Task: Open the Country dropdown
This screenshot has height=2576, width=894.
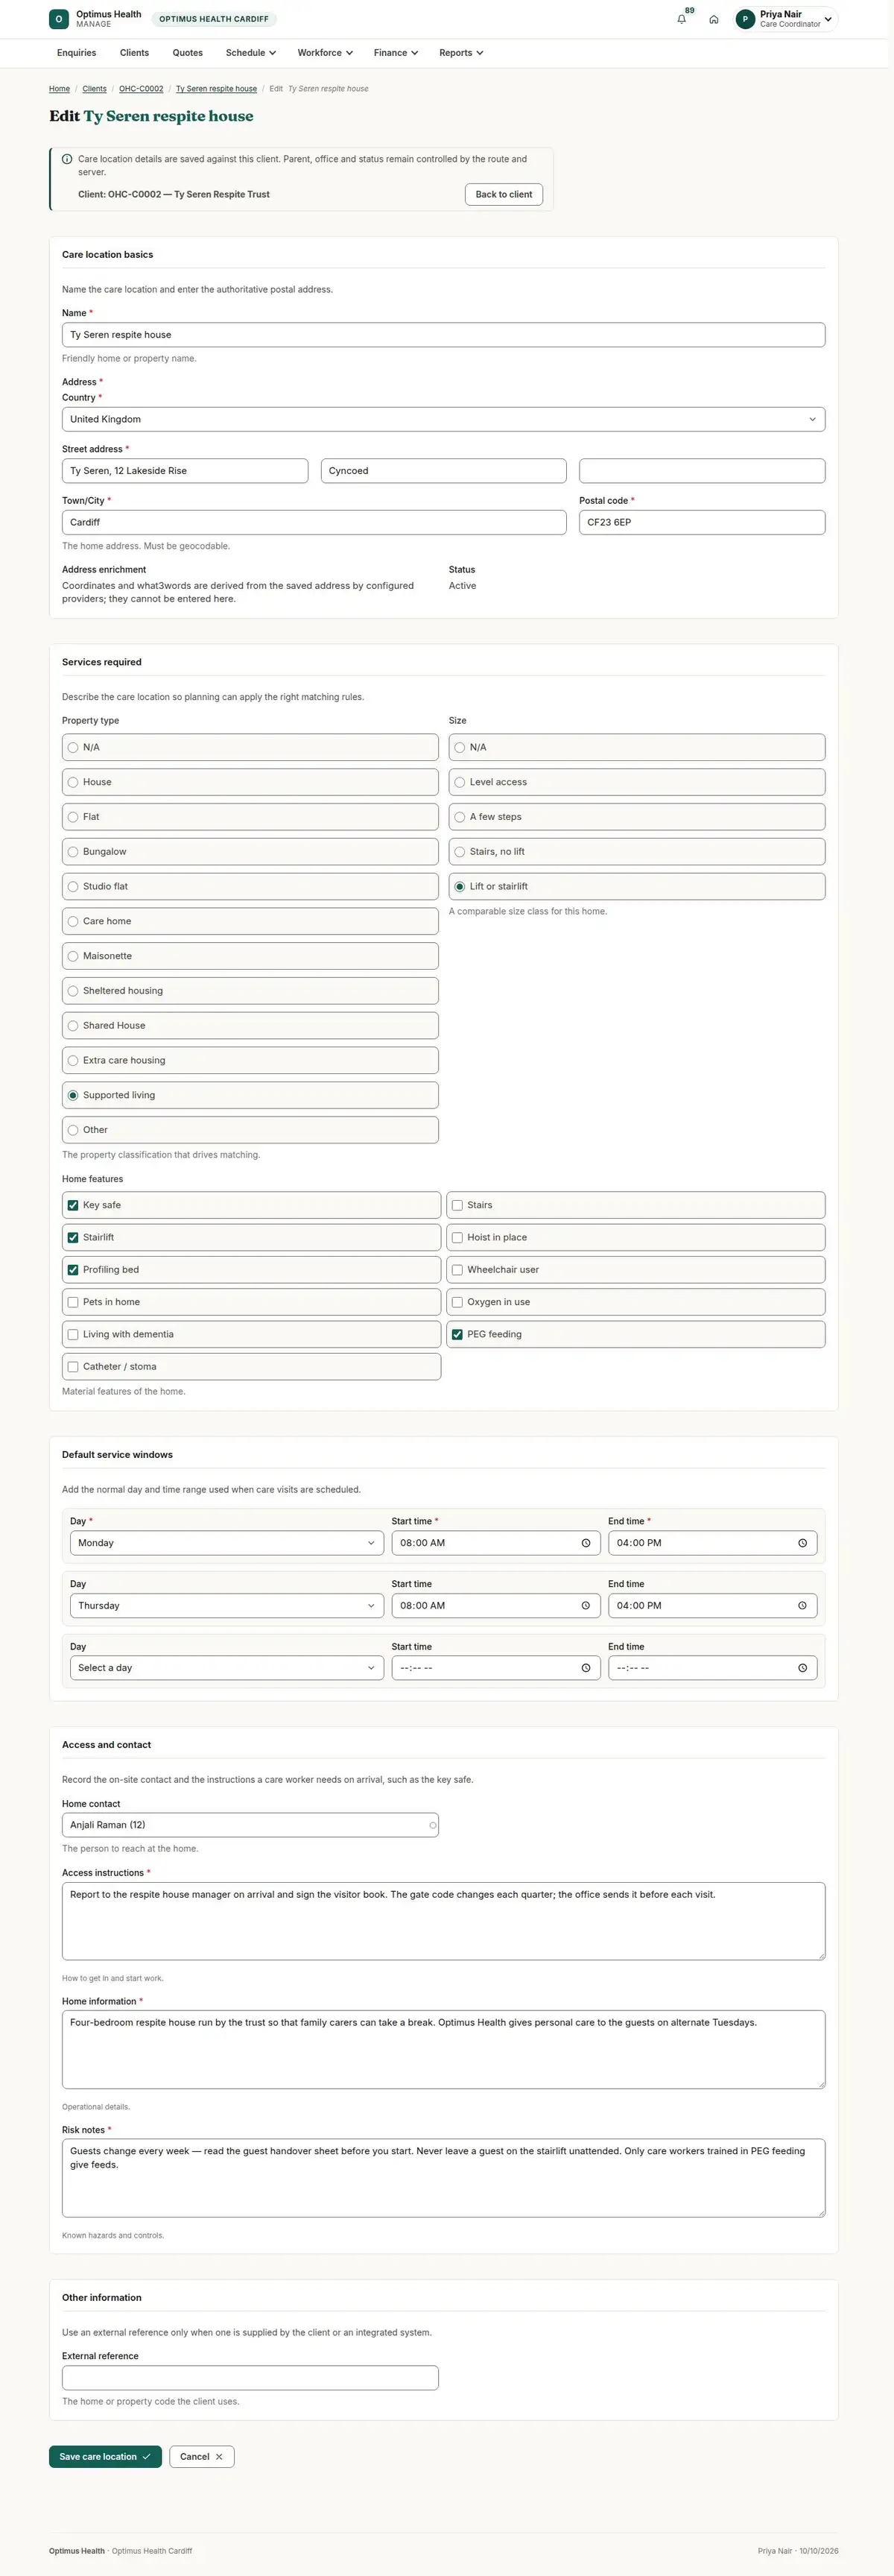Action: (443, 419)
